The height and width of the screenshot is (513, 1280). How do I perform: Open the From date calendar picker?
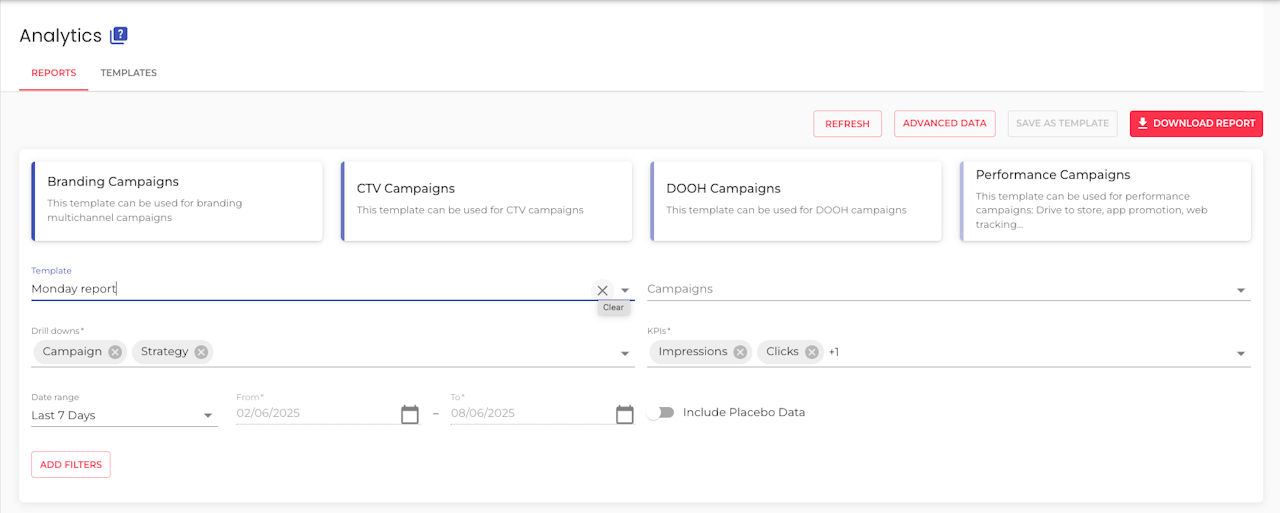410,414
